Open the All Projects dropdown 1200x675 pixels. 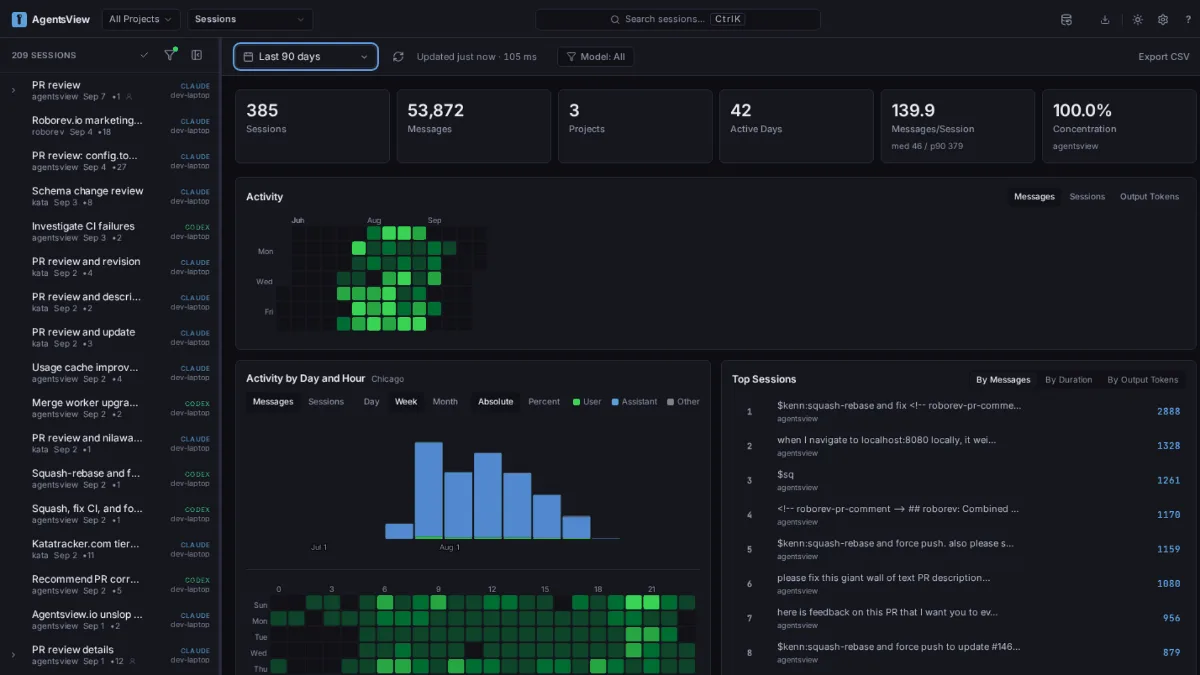click(x=141, y=19)
